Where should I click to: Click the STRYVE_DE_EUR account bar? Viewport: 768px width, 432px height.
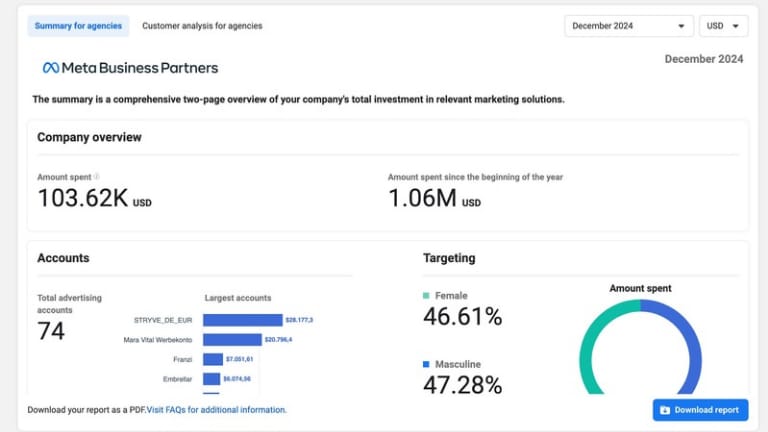click(x=243, y=320)
